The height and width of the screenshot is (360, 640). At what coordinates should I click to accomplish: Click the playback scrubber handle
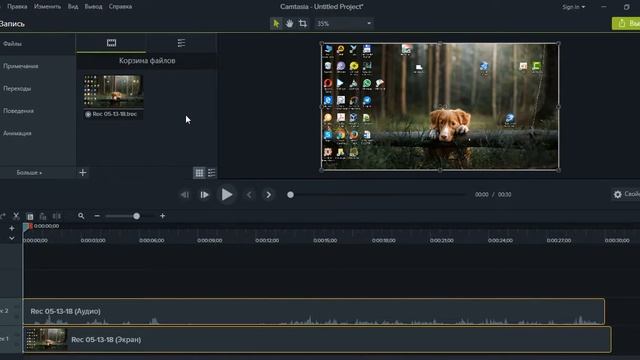click(x=290, y=195)
